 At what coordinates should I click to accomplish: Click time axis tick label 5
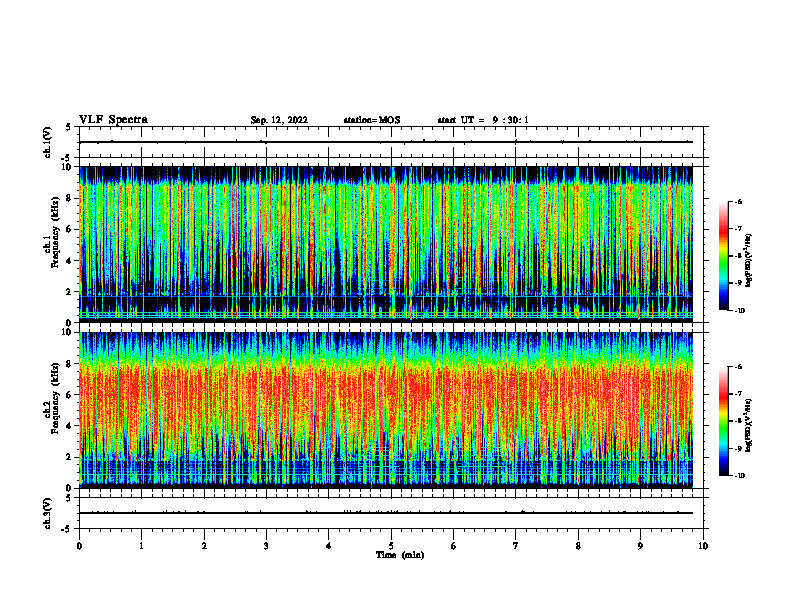[x=391, y=546]
